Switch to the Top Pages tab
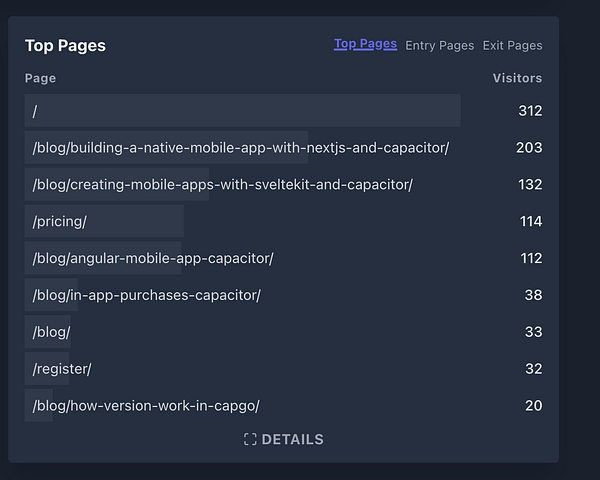The width and height of the screenshot is (600, 480). [x=365, y=44]
